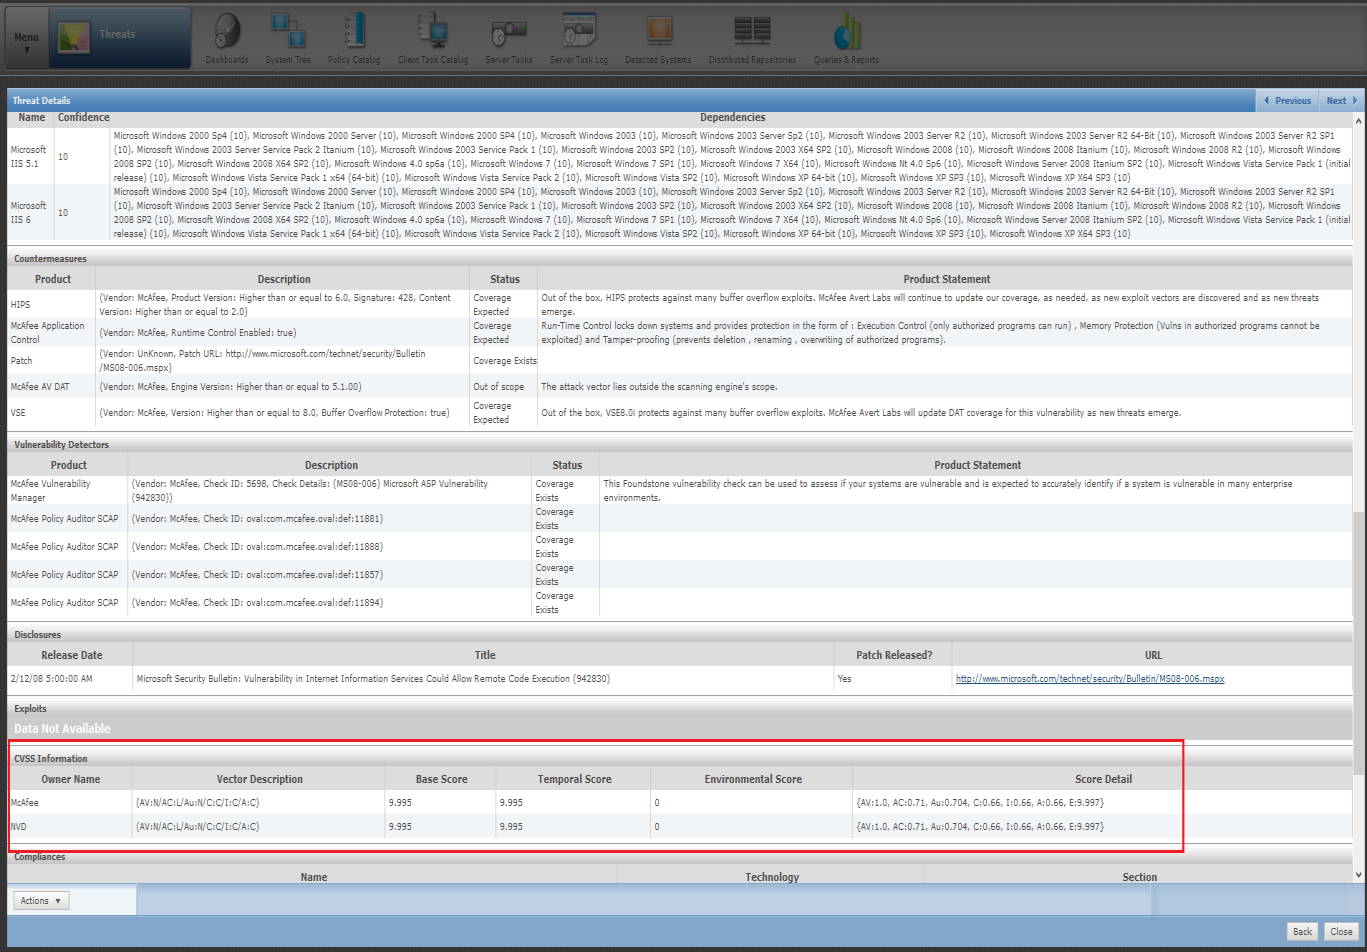Image resolution: width=1367 pixels, height=952 pixels.
Task: Click the Countermeasures section title
Action: click(x=50, y=259)
